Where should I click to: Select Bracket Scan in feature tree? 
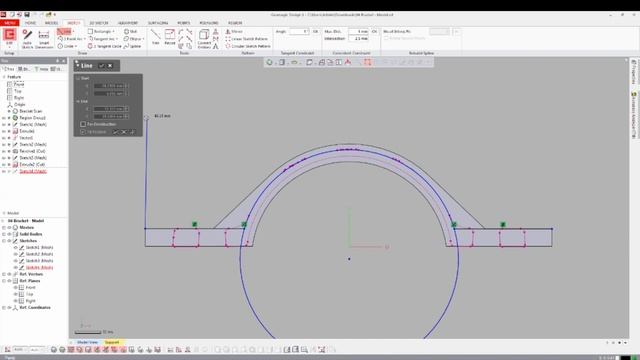[x=31, y=111]
